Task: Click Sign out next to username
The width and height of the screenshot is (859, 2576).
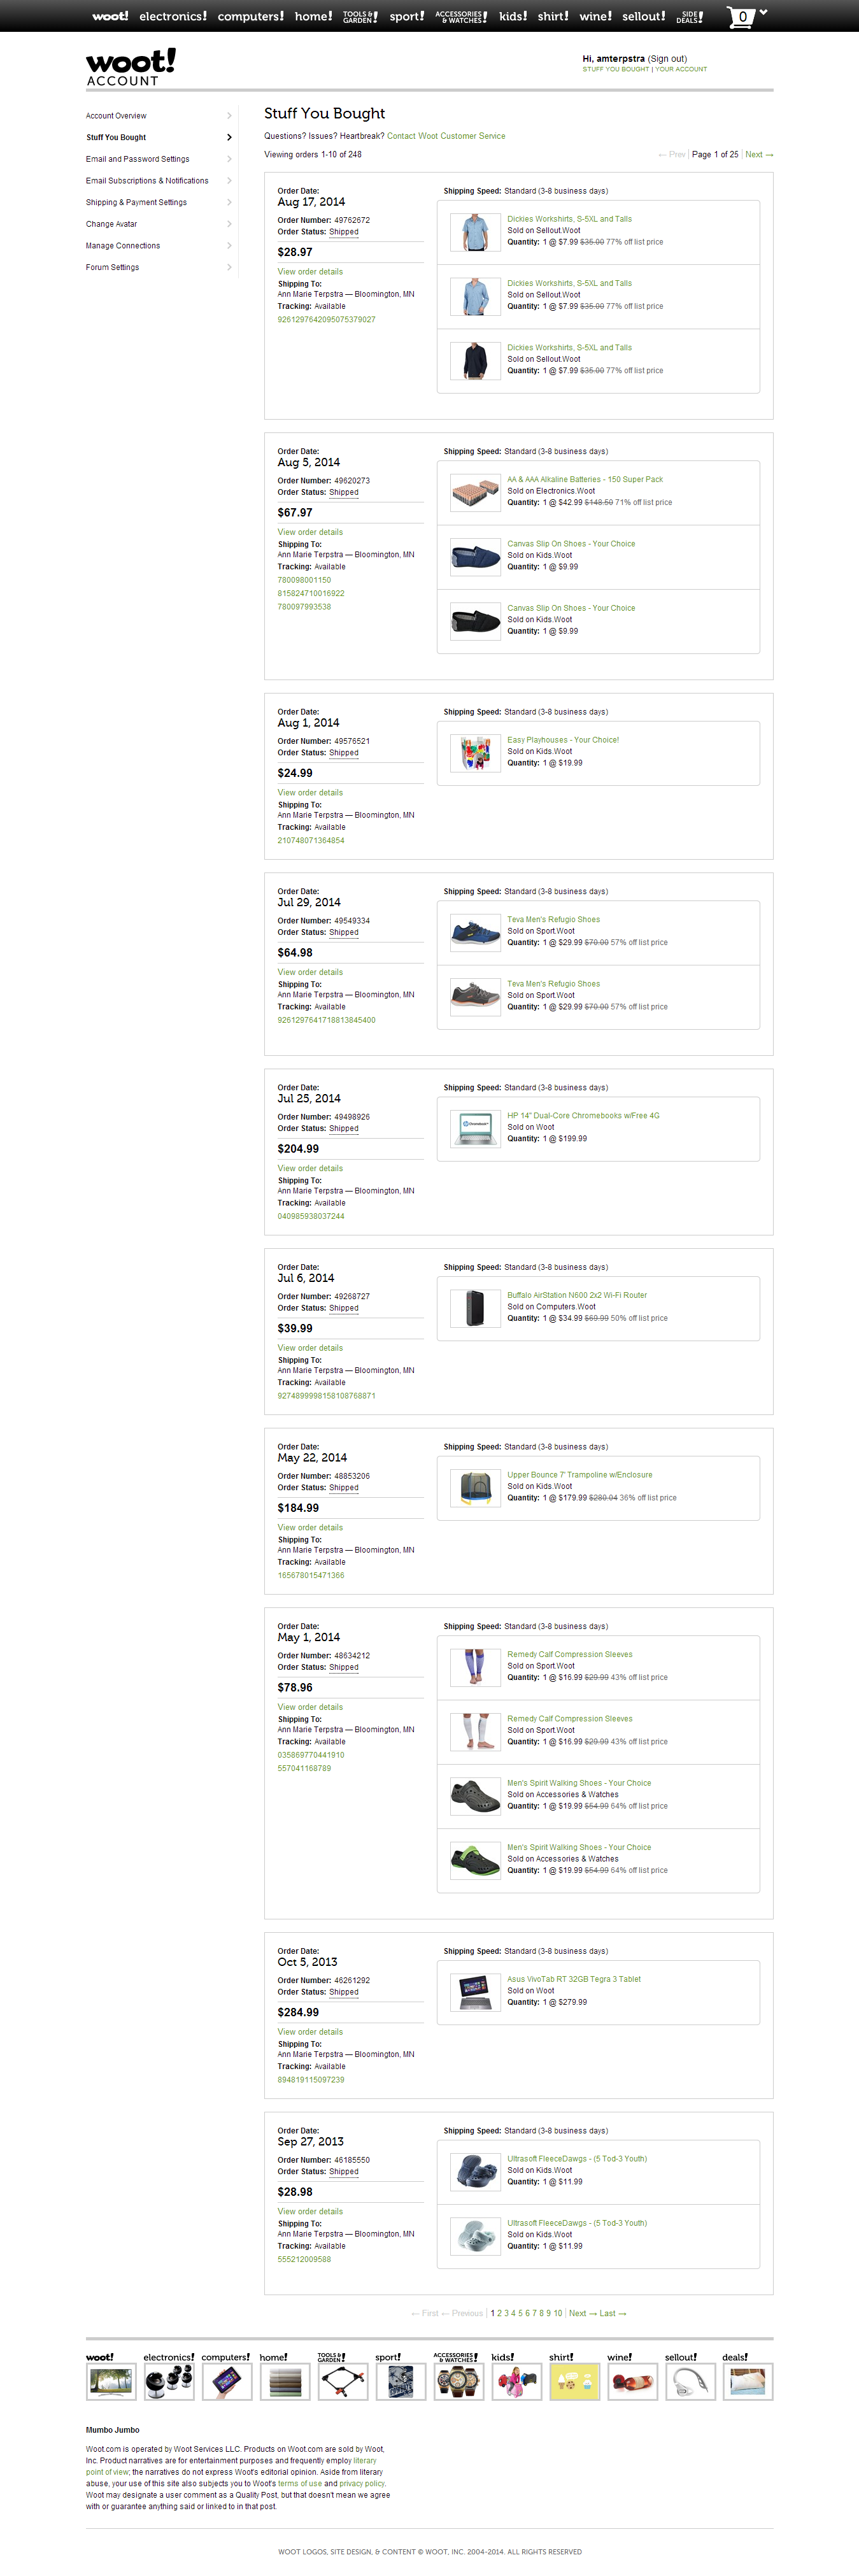Action: pyautogui.click(x=667, y=59)
